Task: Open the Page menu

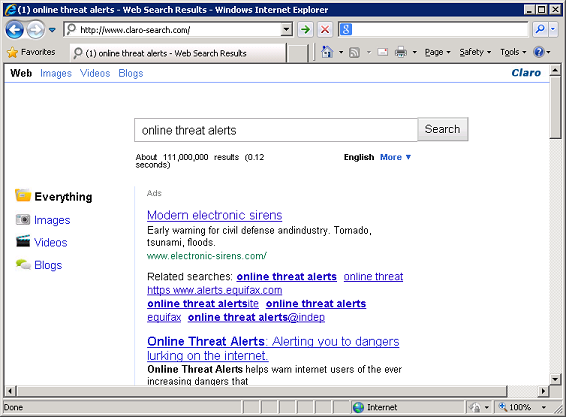Action: pos(437,52)
